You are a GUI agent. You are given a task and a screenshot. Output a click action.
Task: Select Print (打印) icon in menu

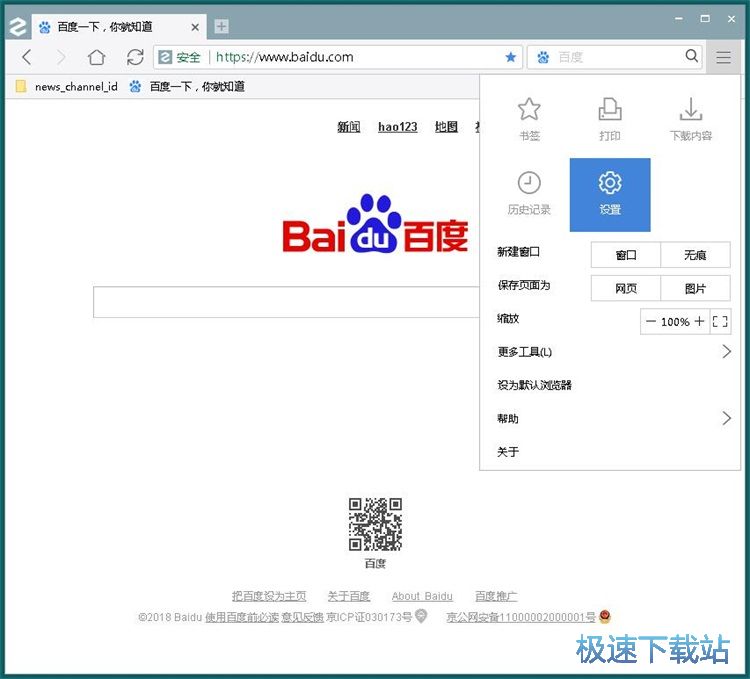pyautogui.click(x=610, y=120)
